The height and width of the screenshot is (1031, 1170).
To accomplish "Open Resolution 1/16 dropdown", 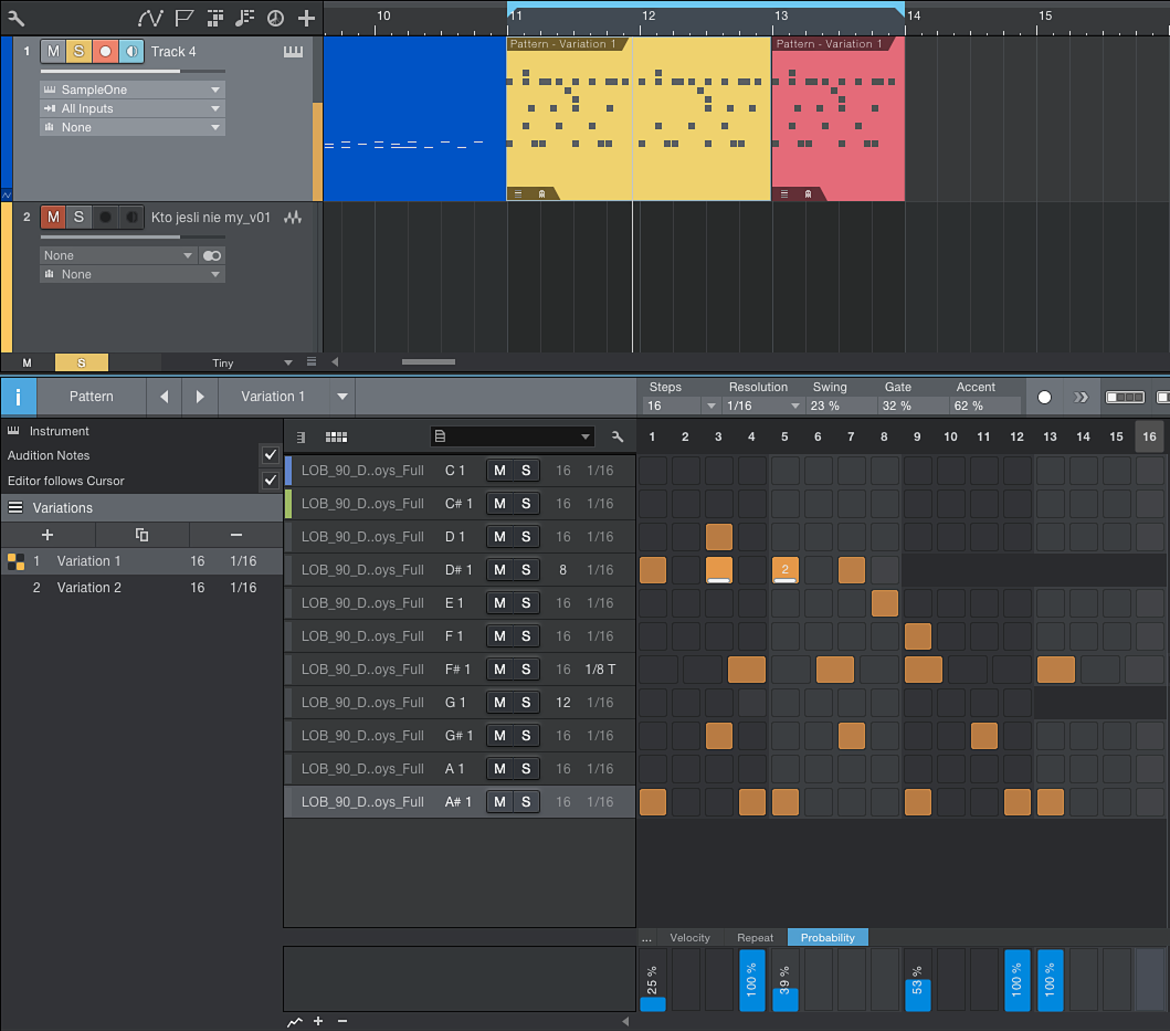I will tap(795, 406).
